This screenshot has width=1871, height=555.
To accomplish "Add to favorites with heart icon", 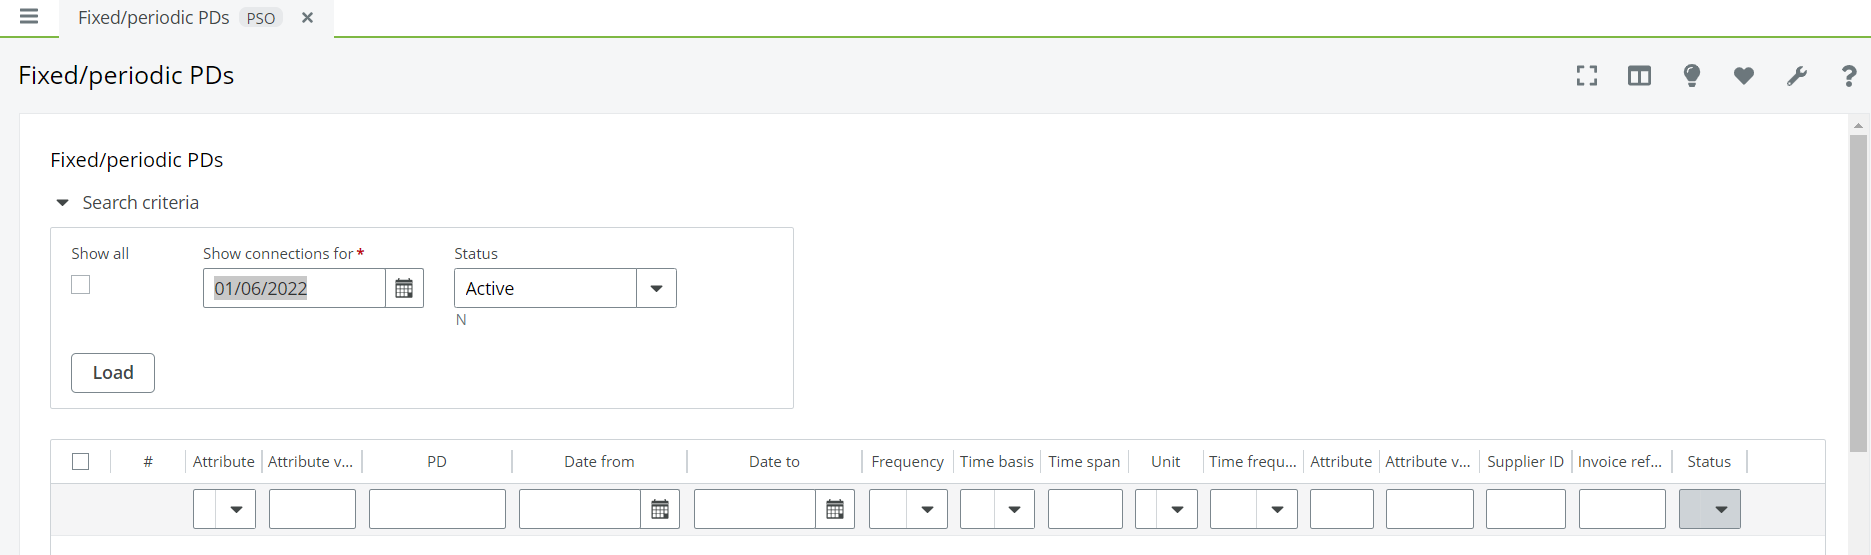I will 1744,76.
